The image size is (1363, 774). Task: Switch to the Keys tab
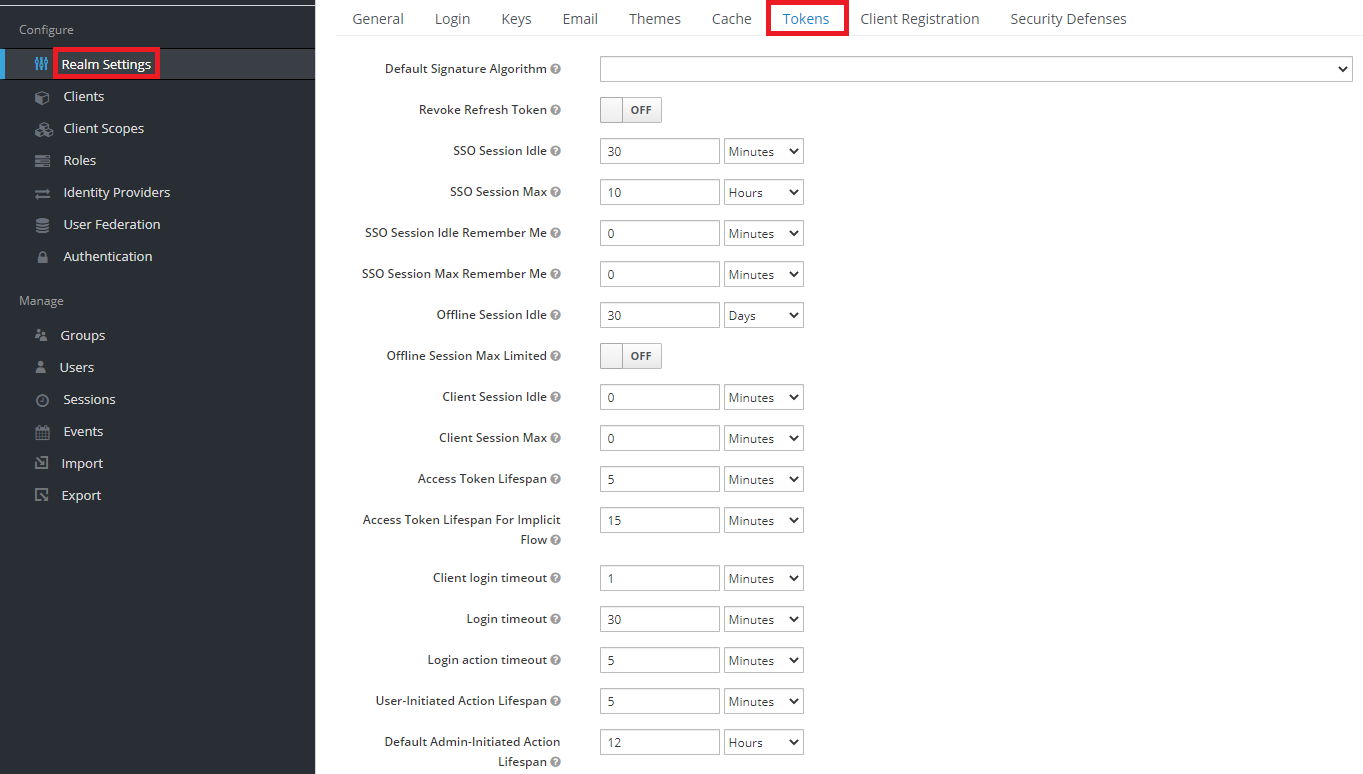[516, 19]
